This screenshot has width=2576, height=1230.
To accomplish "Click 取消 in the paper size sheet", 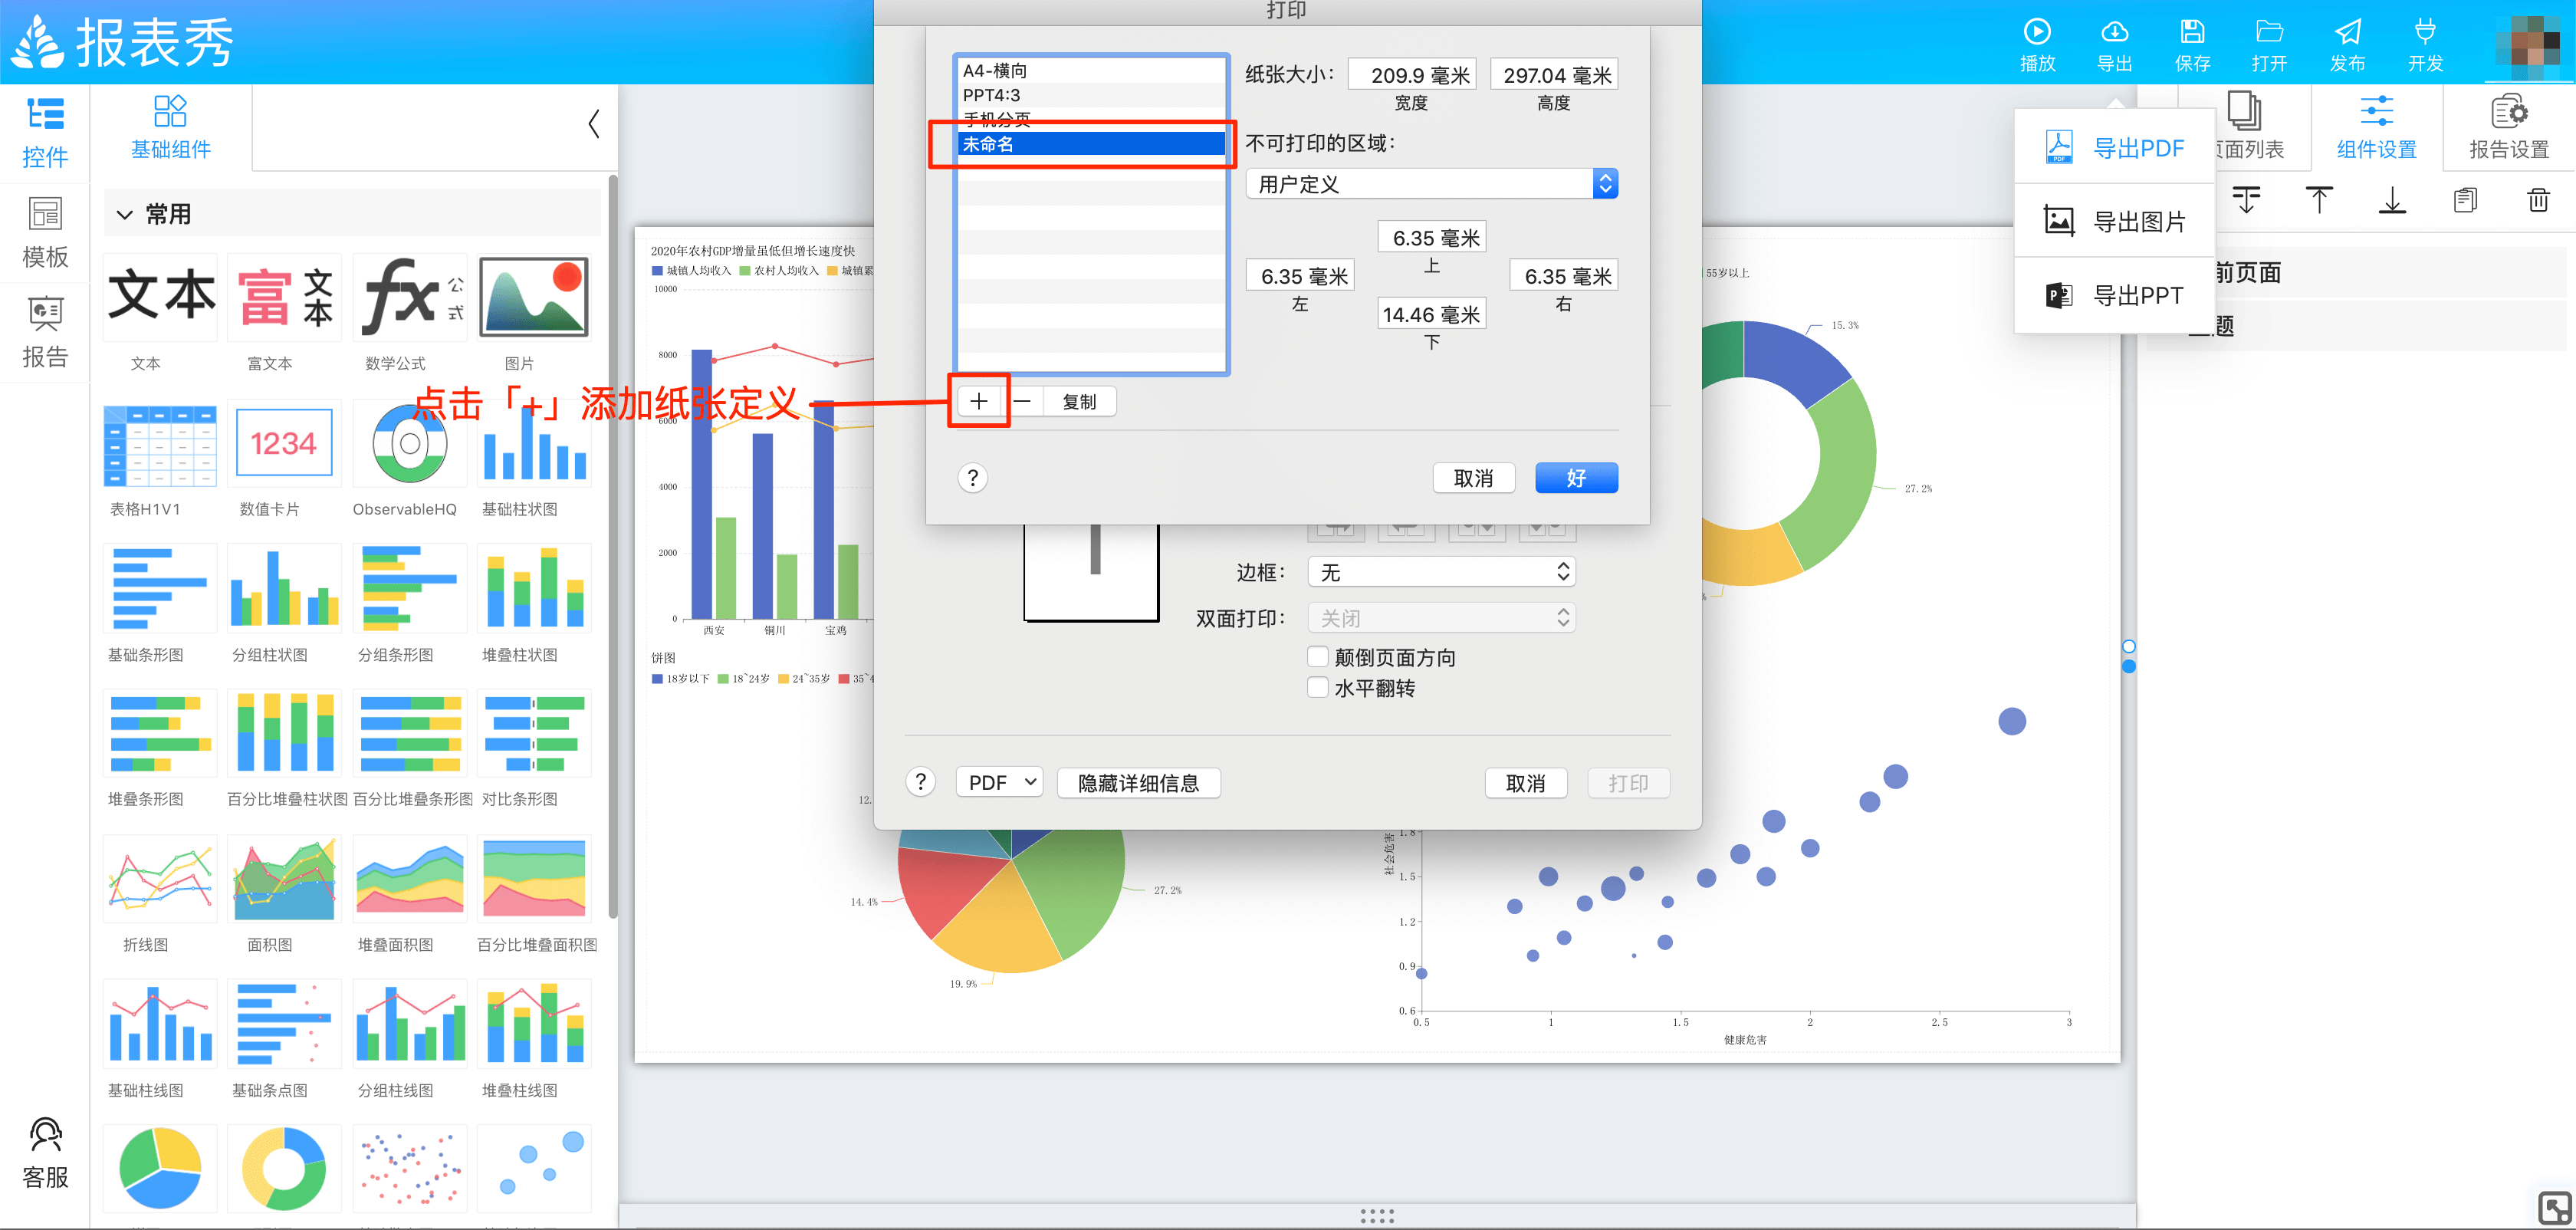I will (x=1473, y=478).
